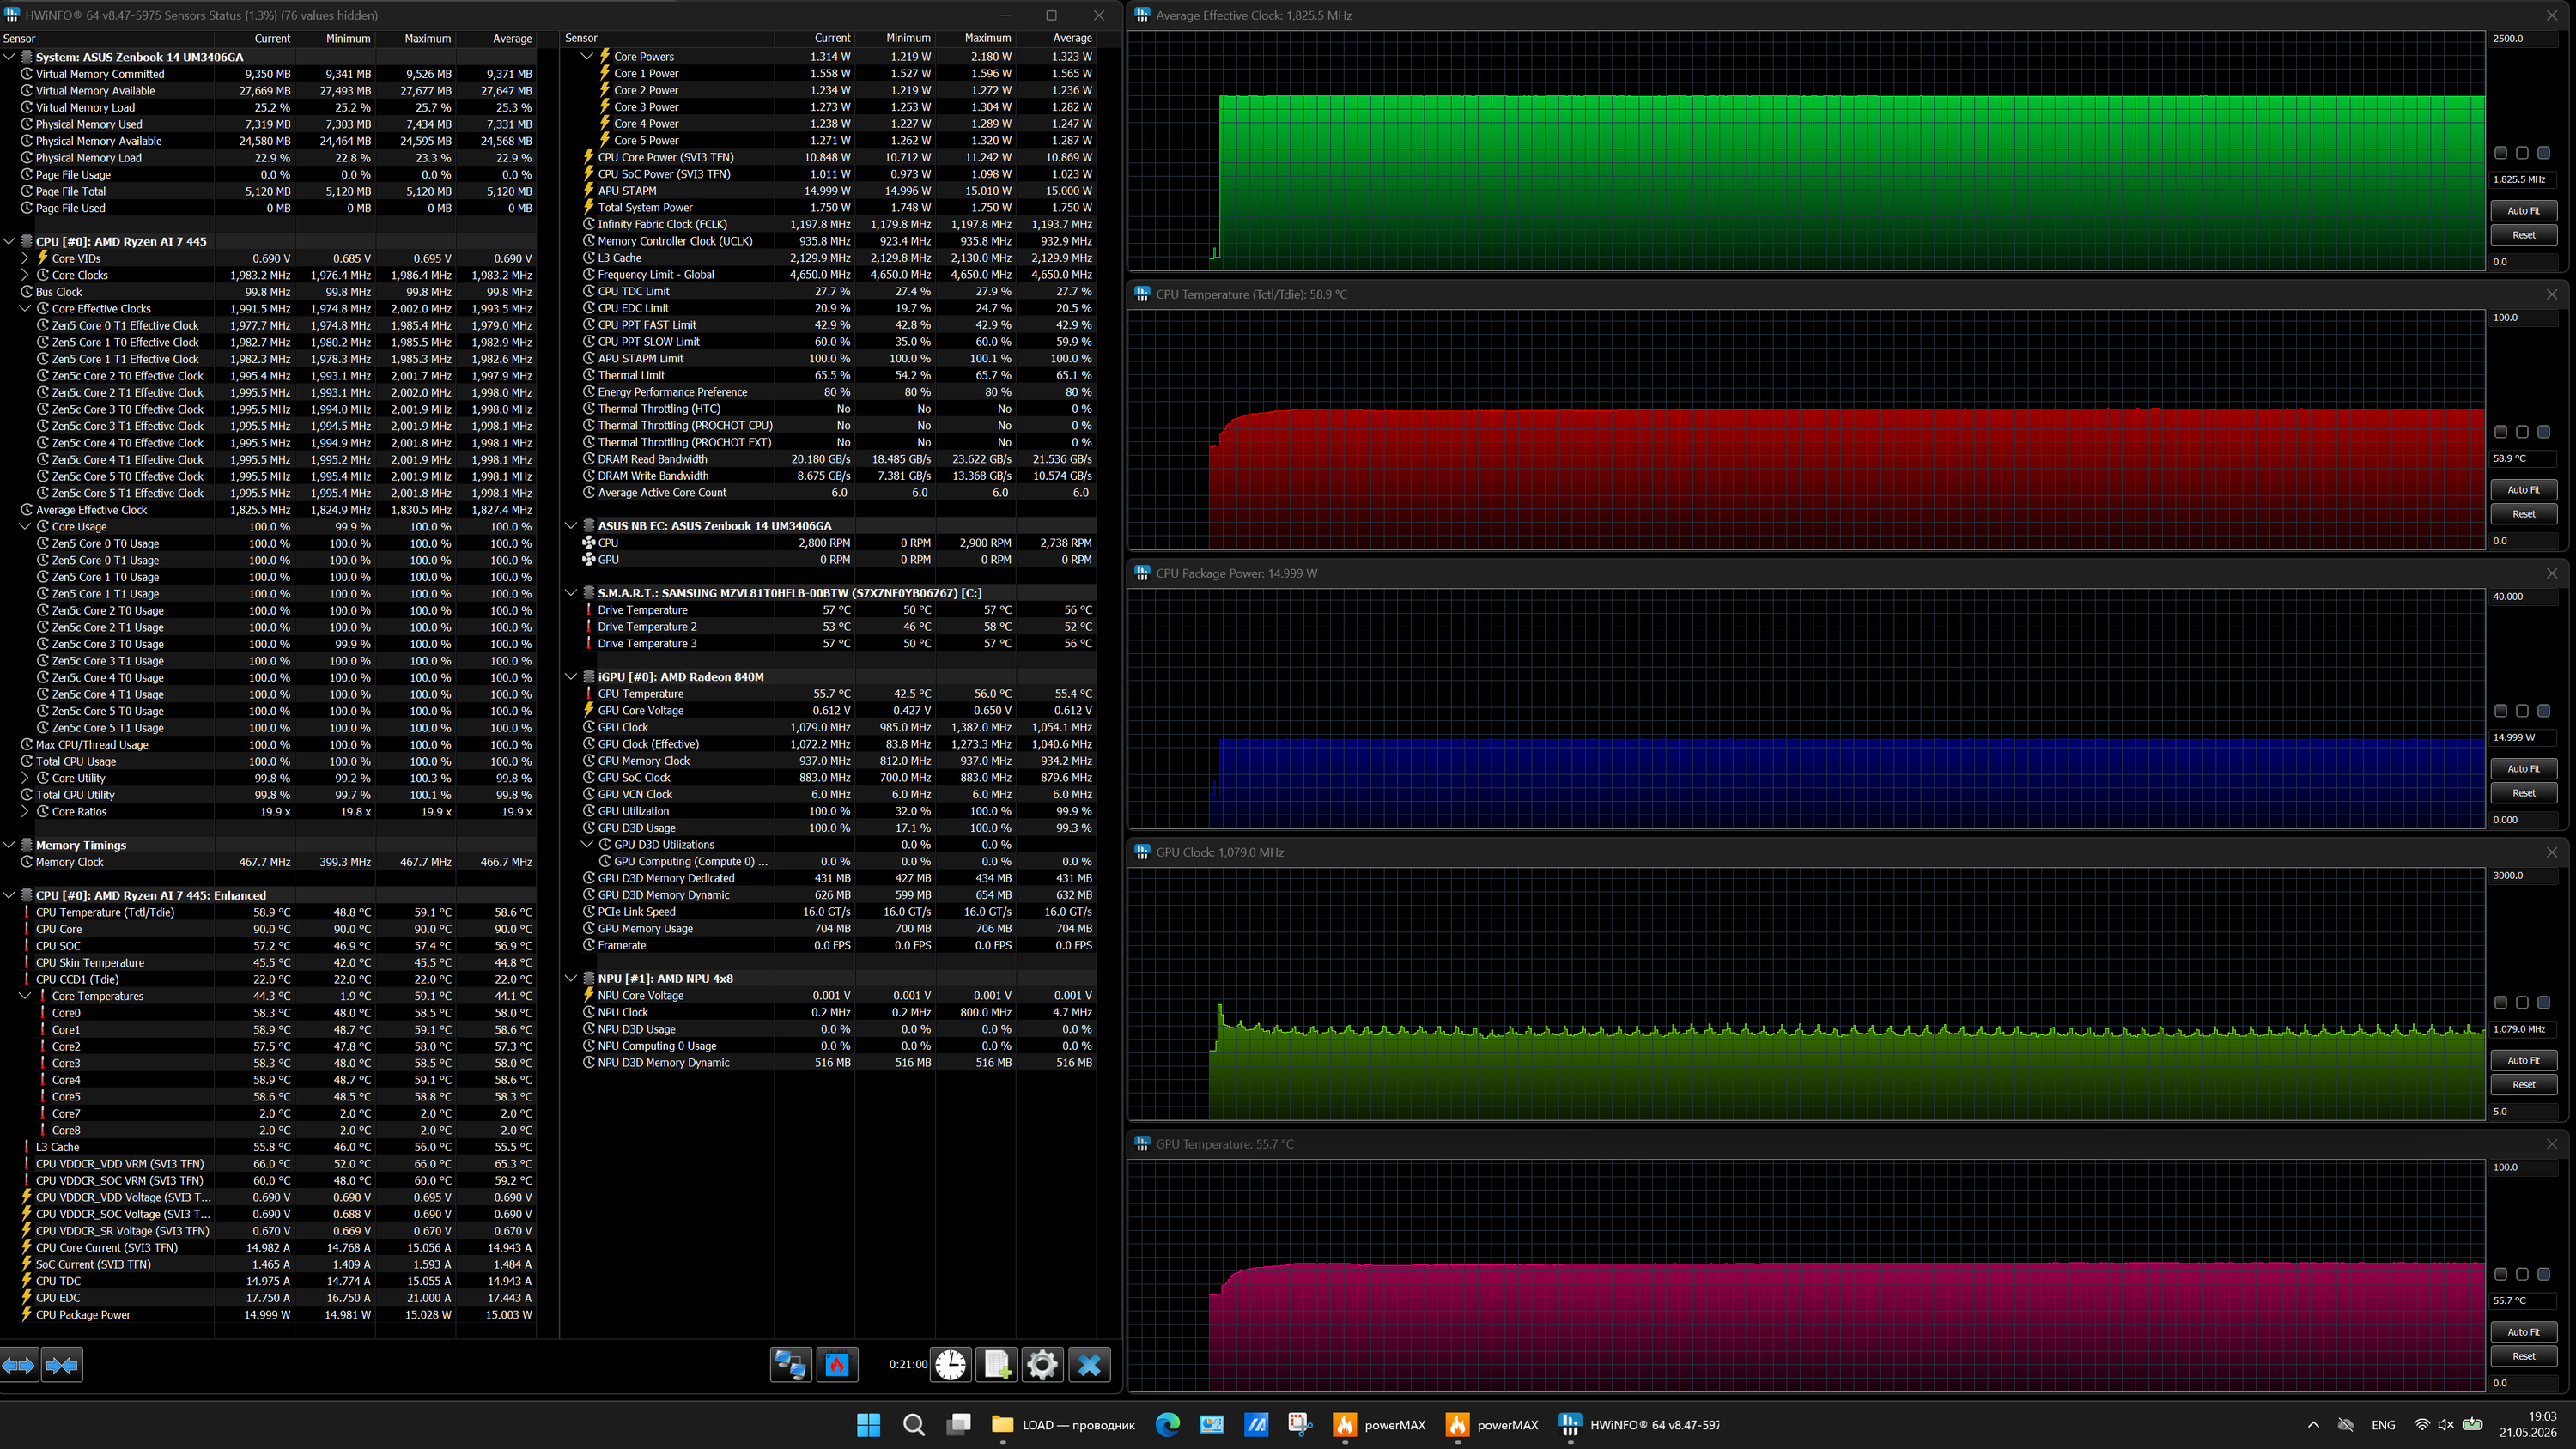Click Auto Fit in the GPU Temperature graph
2576x1449 pixels.
[x=2523, y=1332]
